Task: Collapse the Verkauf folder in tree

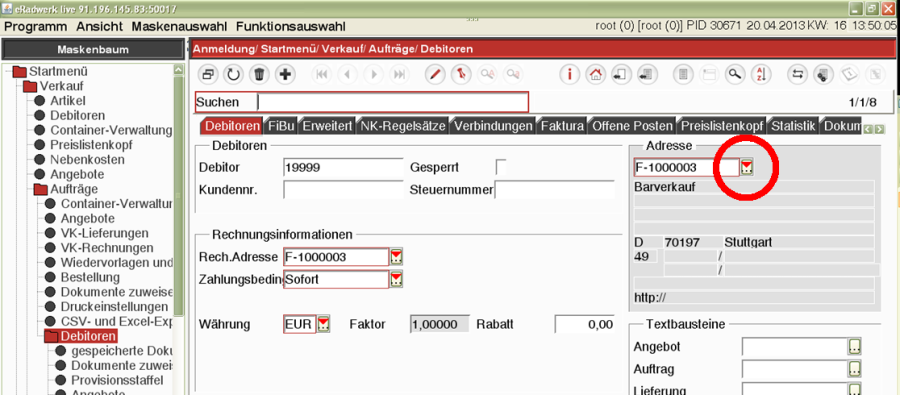Action: pyautogui.click(x=30, y=87)
